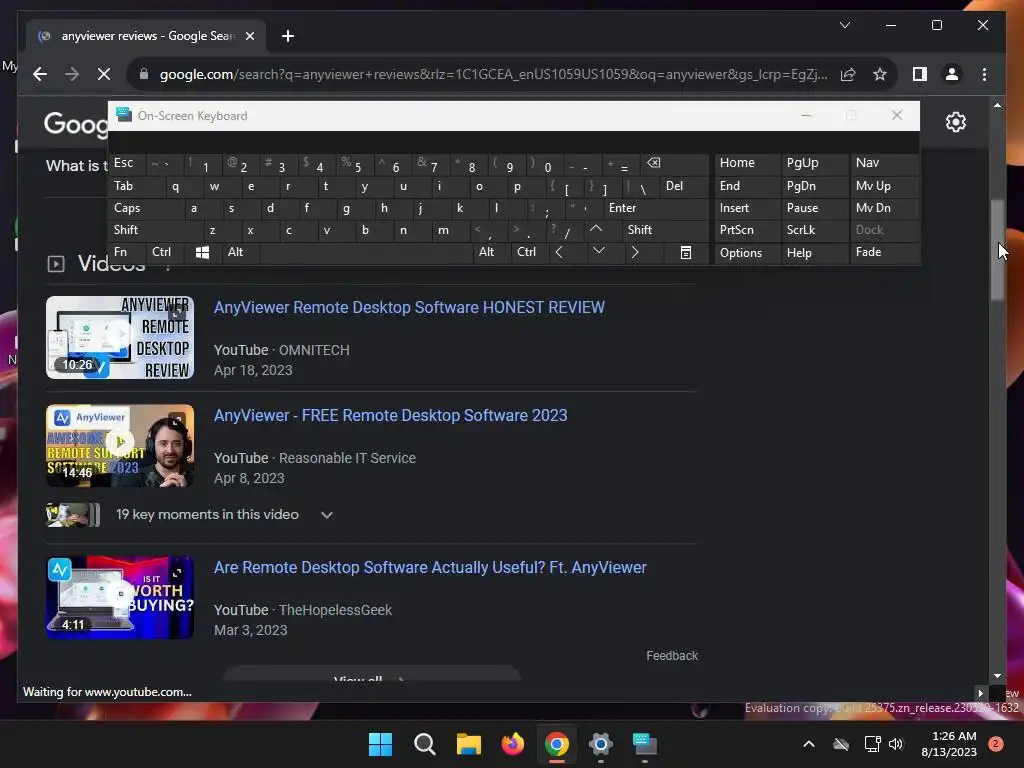Toggle Fade on On-Screen Keyboard
The width and height of the screenshot is (1024, 768).
pos(884,252)
